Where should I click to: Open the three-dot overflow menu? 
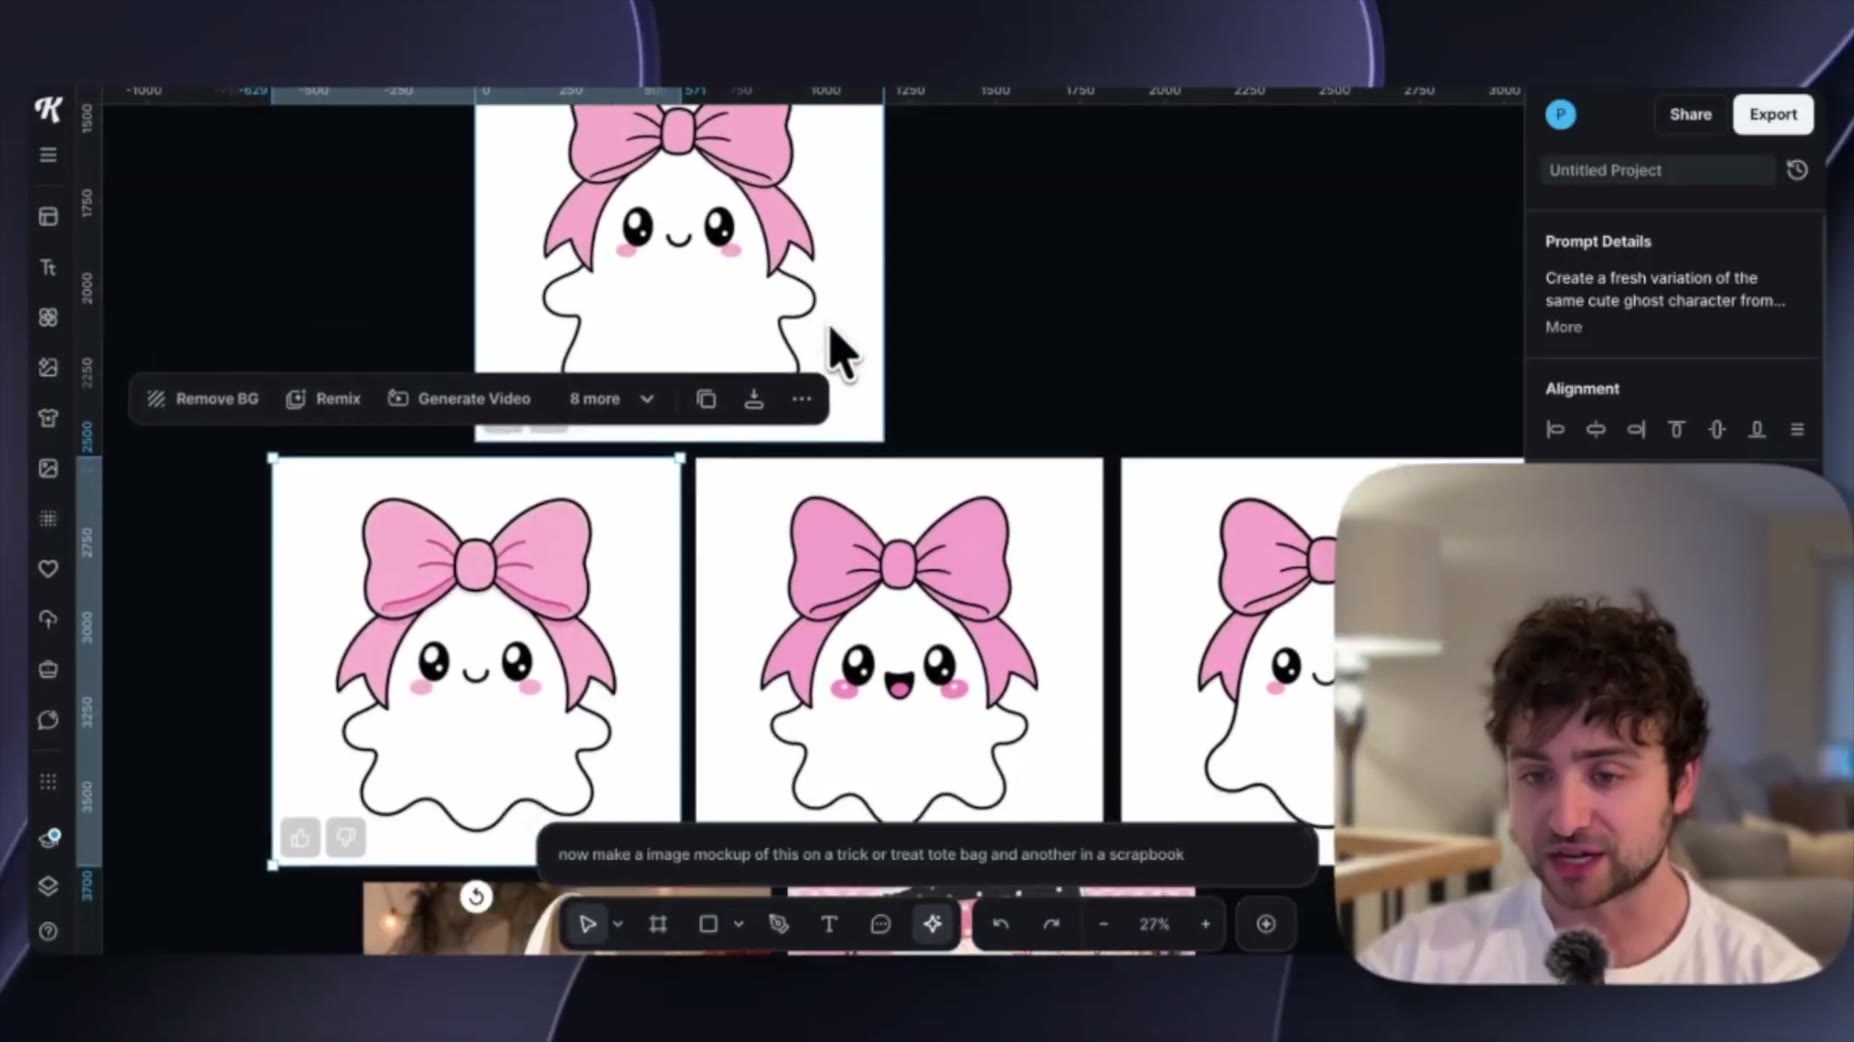point(802,399)
